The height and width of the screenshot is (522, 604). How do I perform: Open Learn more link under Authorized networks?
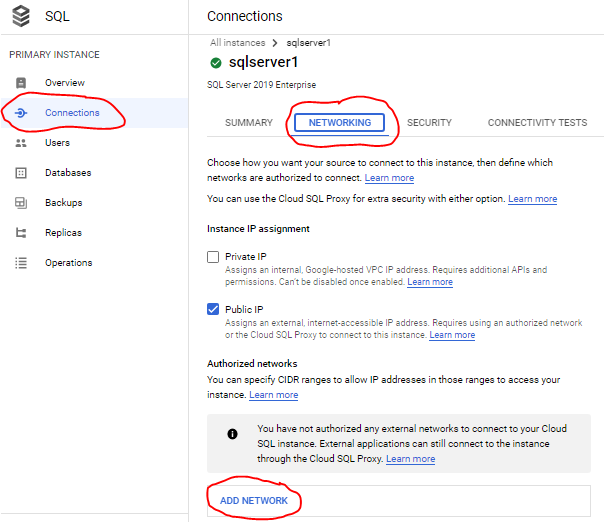point(273,395)
